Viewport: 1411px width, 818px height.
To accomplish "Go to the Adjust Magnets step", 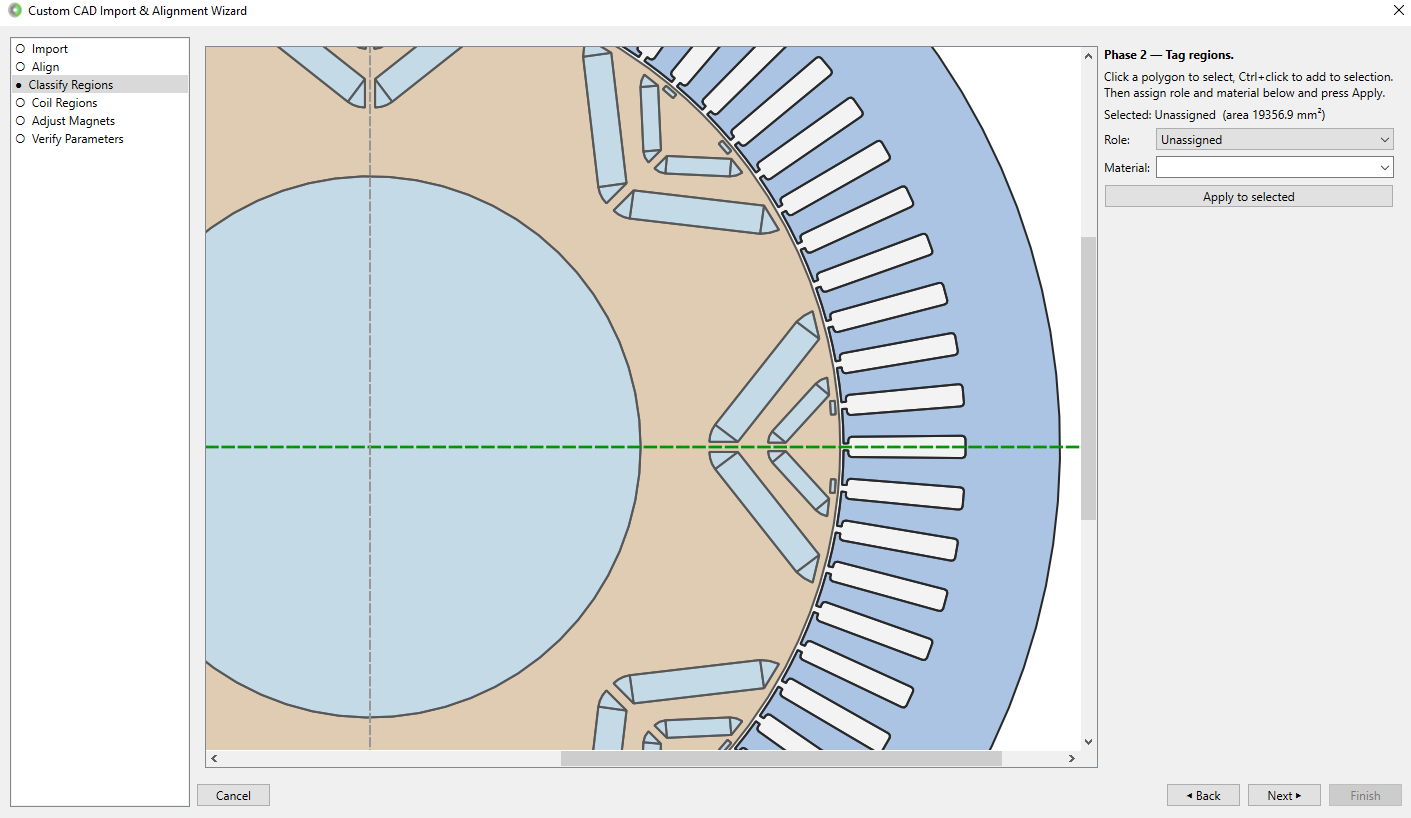I will pyautogui.click(x=73, y=121).
